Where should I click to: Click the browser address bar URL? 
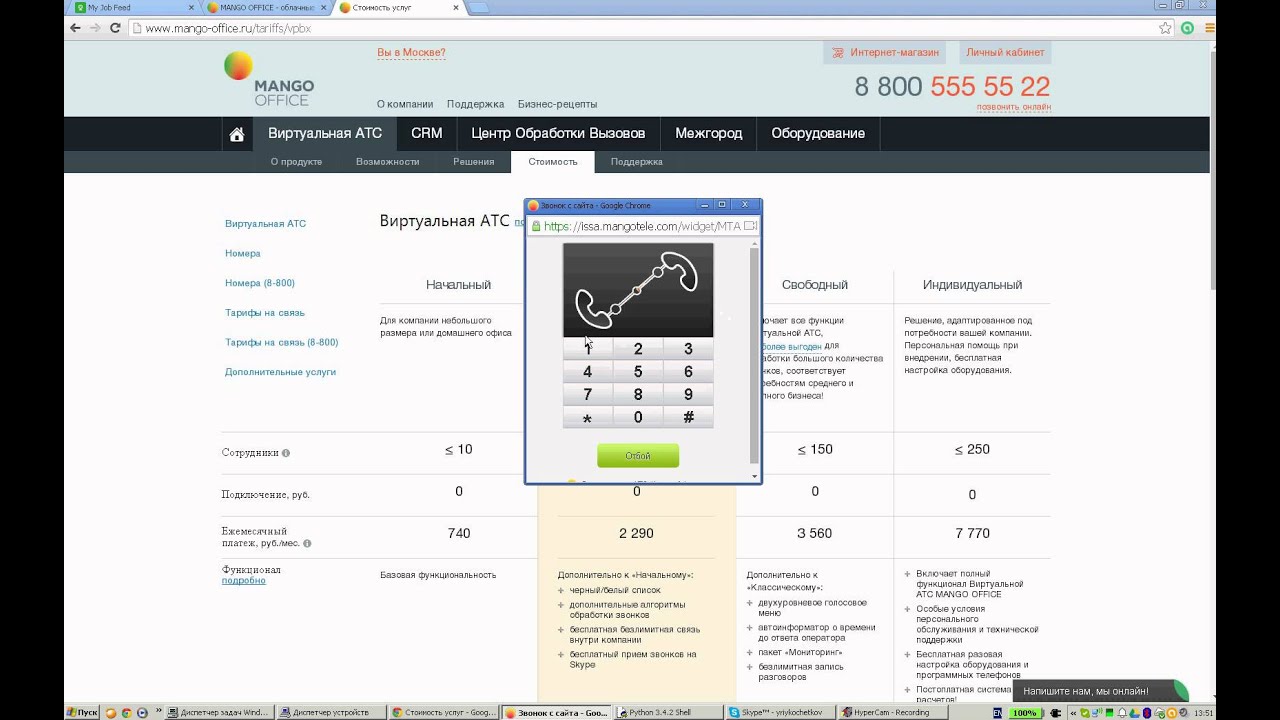229,29
